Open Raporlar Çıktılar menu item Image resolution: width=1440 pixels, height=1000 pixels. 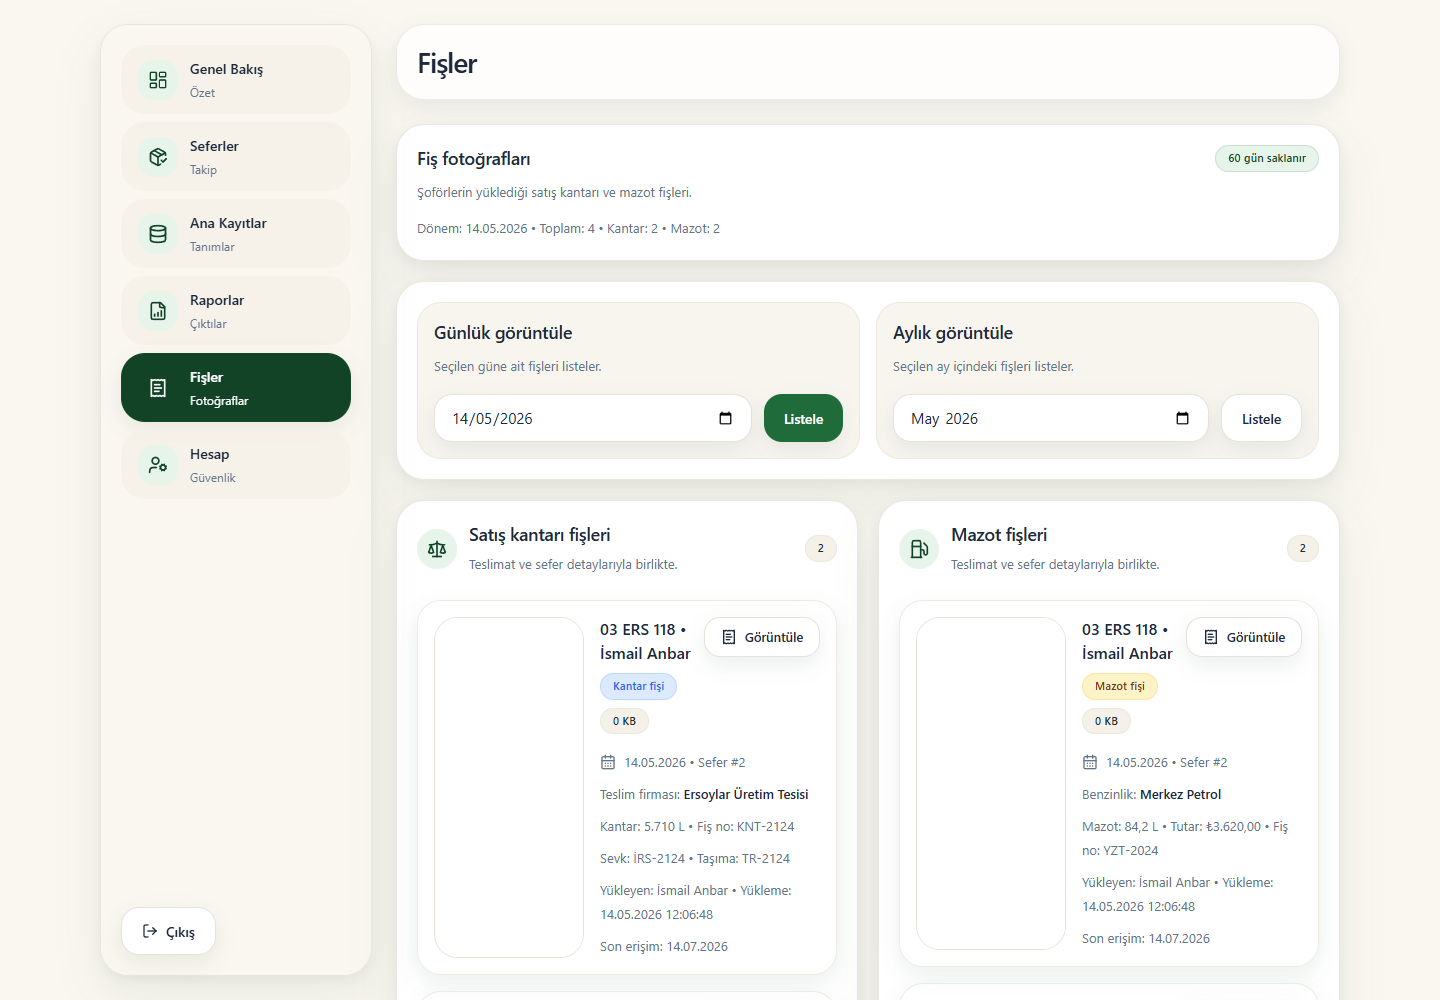click(236, 311)
